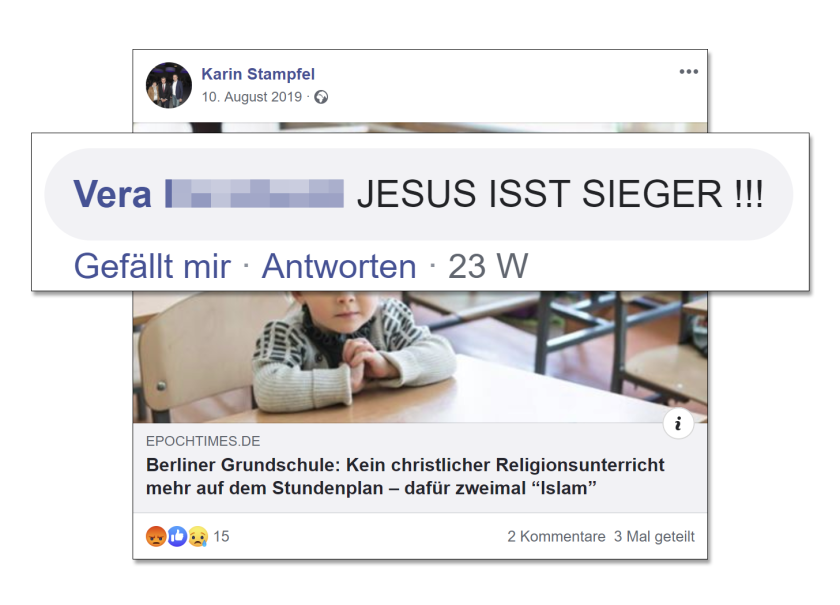
Task: Open the reactions count 15
Action: tap(221, 536)
